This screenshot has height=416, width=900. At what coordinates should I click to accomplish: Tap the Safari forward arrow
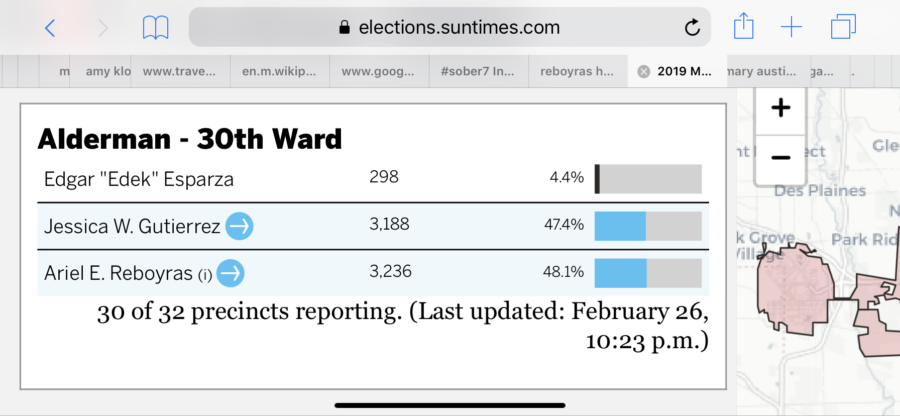coord(103,27)
